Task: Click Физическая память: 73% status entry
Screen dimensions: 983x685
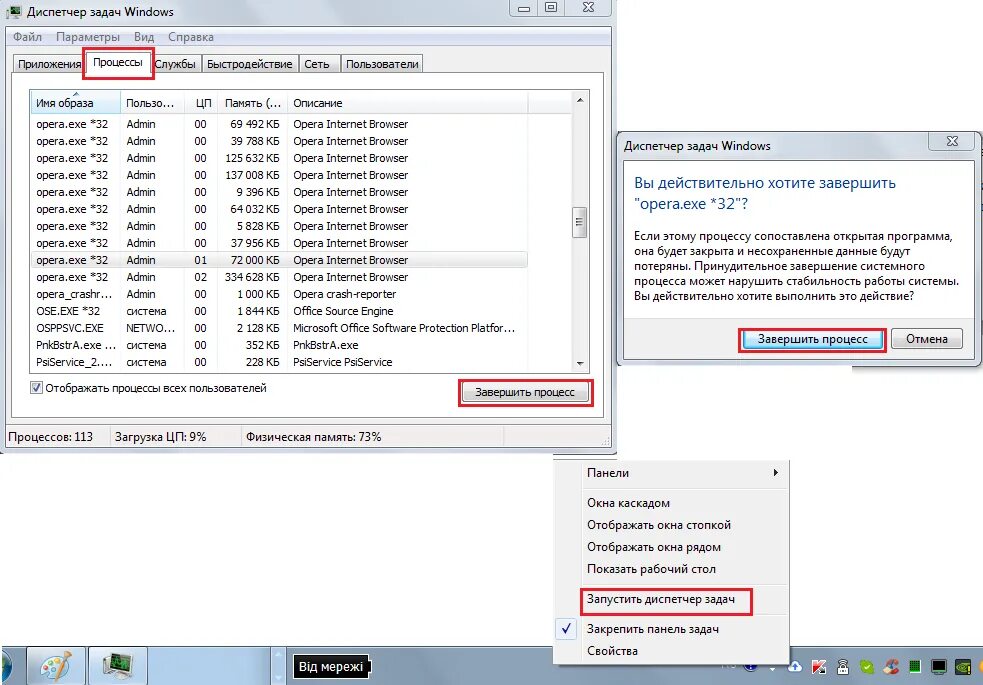Action: [x=313, y=437]
